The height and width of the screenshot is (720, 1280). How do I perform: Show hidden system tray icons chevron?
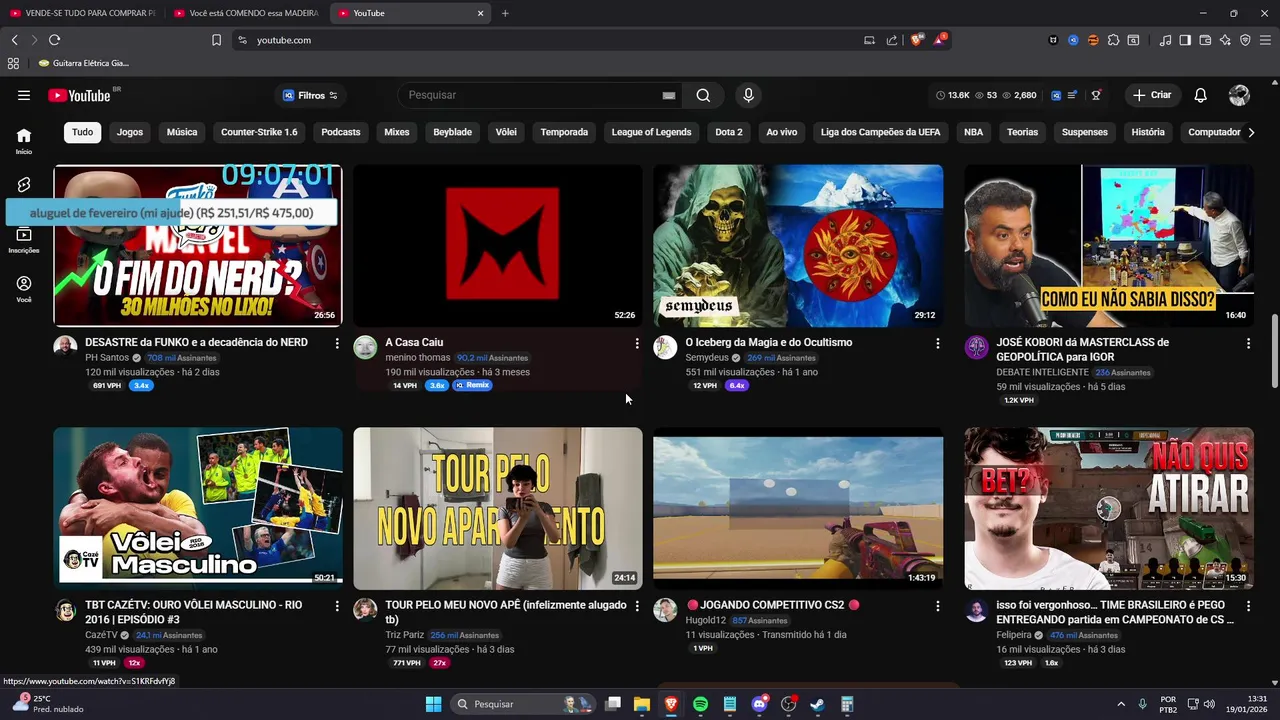coord(1121,704)
